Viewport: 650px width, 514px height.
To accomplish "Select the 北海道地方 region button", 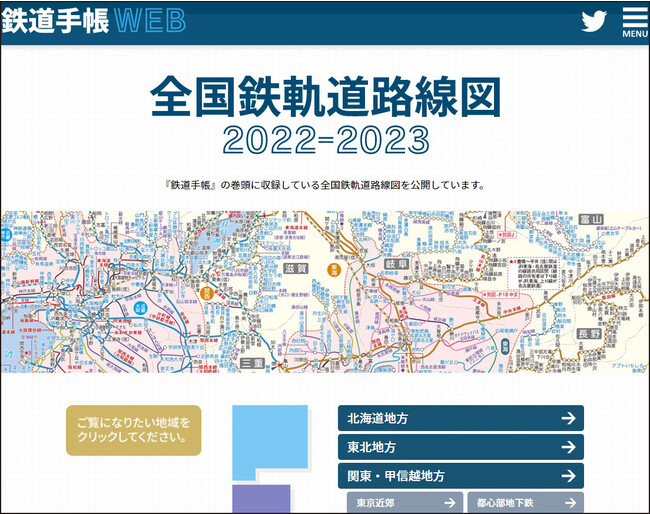I will coord(461,418).
